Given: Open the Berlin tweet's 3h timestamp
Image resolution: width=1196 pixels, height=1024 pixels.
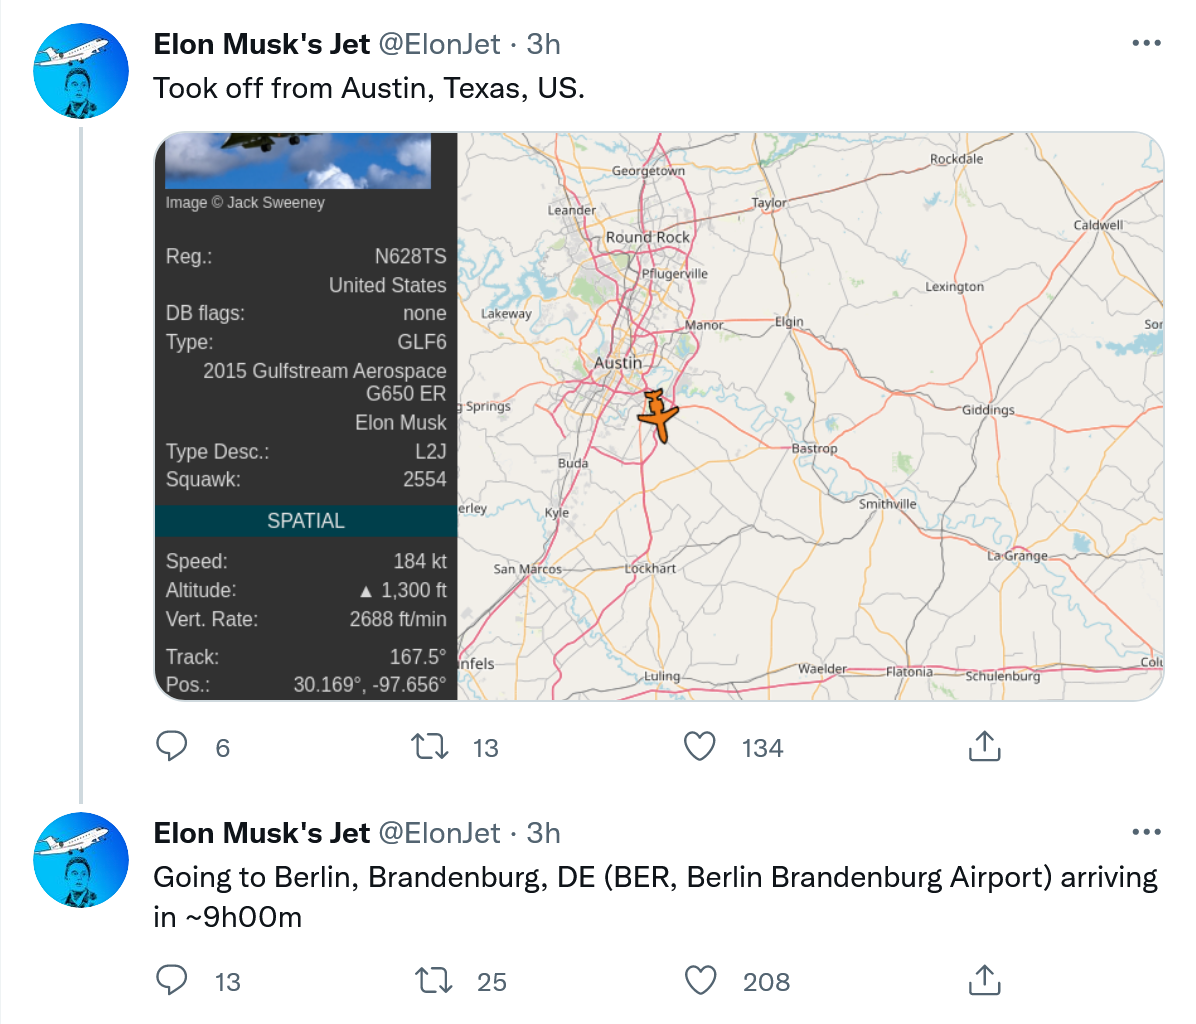Looking at the screenshot, I should [544, 833].
